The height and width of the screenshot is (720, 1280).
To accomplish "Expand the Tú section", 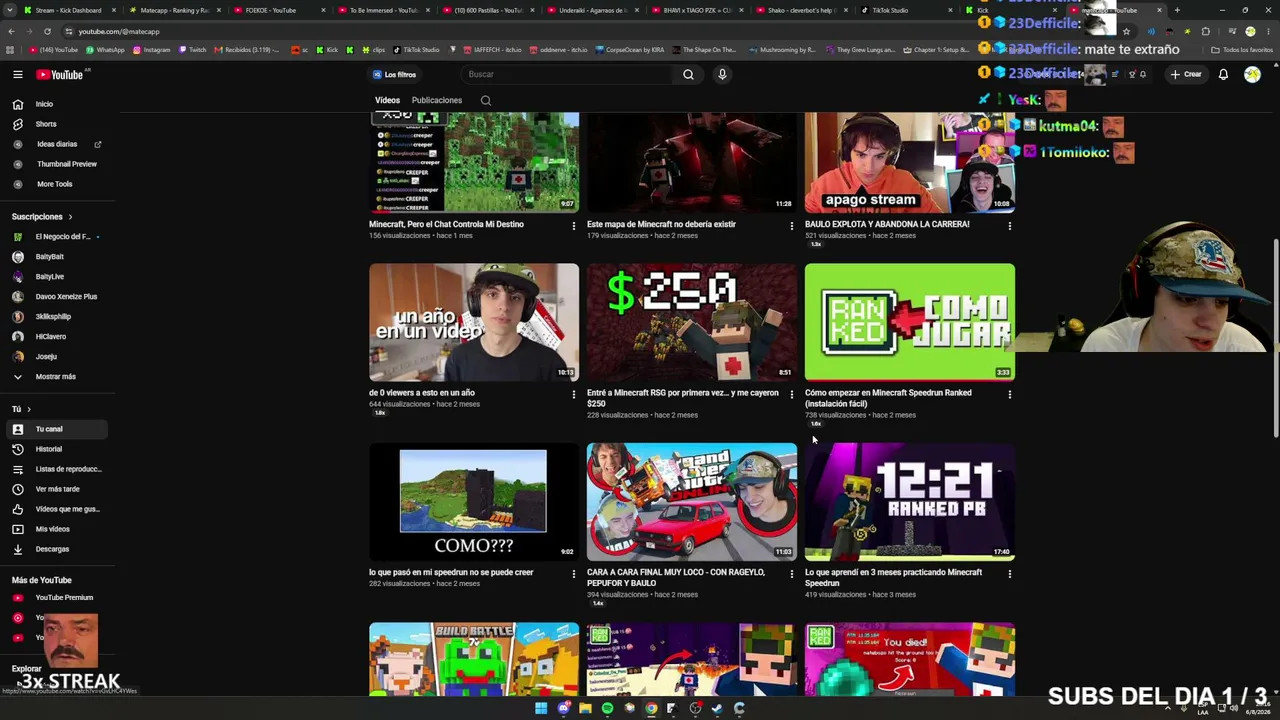I will (21, 409).
